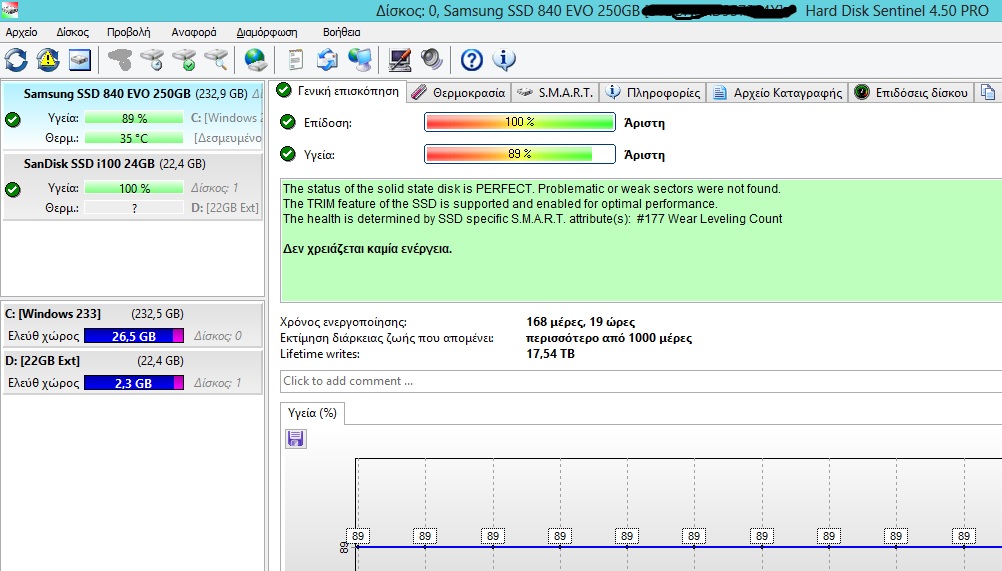Click the first 89 graph data marker
1002x571 pixels.
(358, 537)
